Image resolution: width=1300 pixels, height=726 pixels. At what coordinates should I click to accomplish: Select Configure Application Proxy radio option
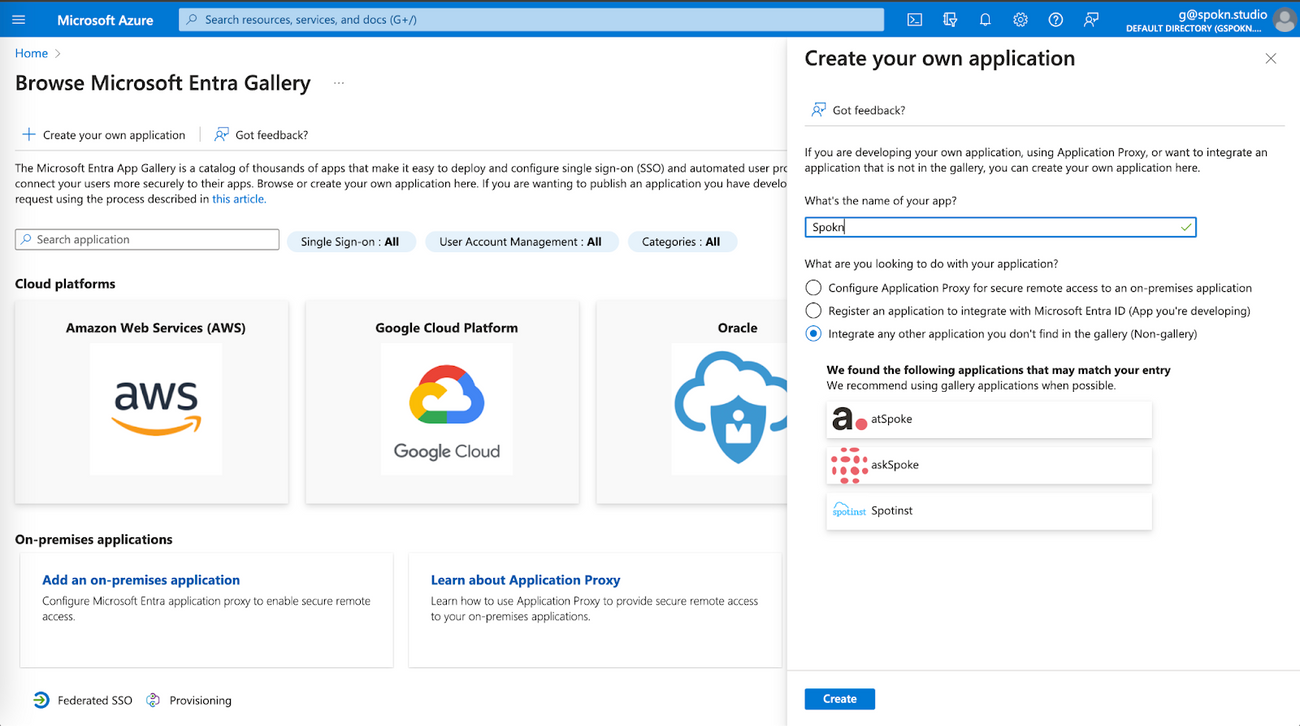tap(813, 288)
